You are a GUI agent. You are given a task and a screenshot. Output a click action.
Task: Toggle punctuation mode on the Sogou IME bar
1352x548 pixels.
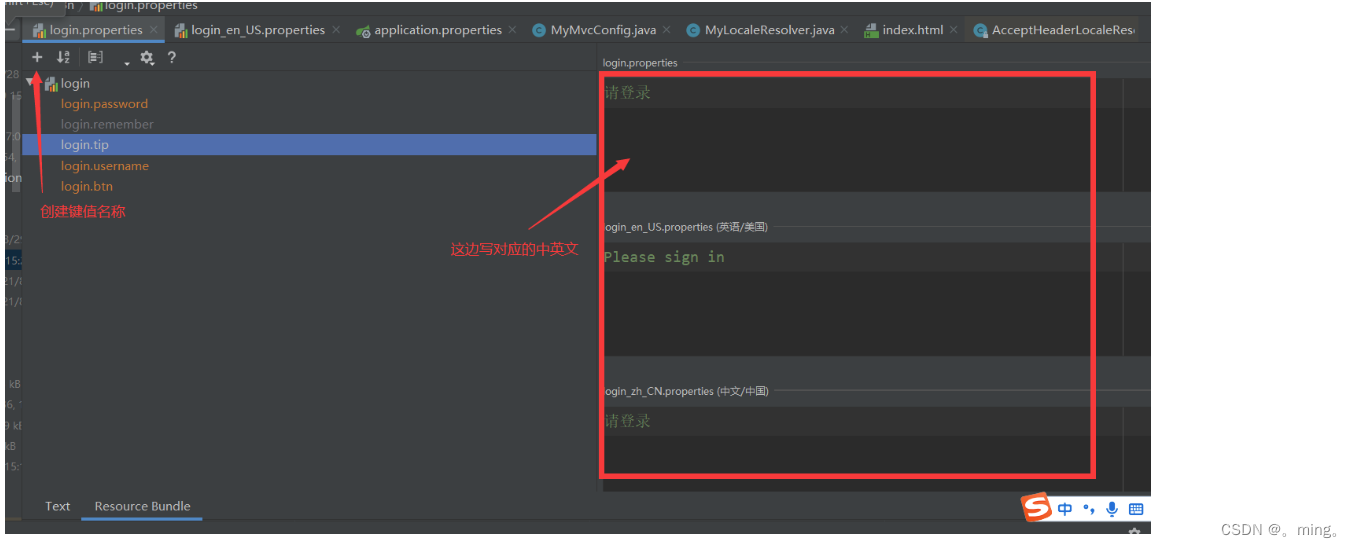[x=1089, y=509]
